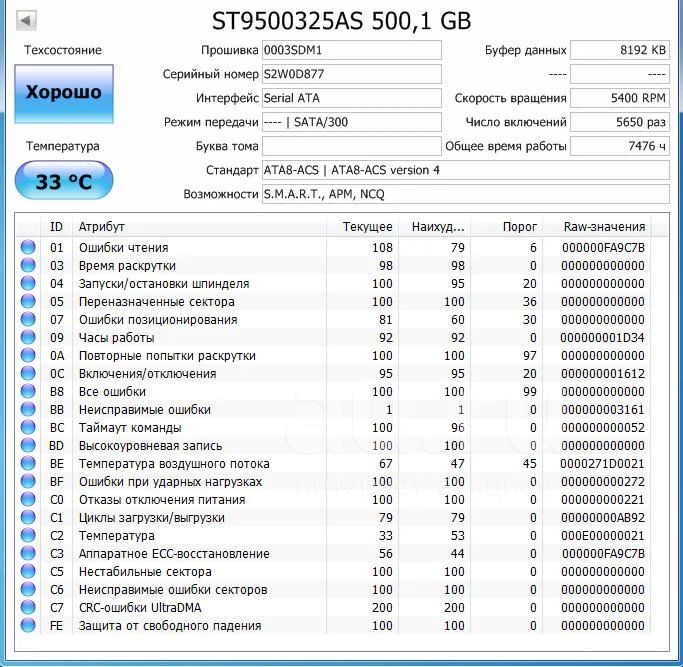
Task: Click status circle for Время раскрутки row
Action: point(28,265)
